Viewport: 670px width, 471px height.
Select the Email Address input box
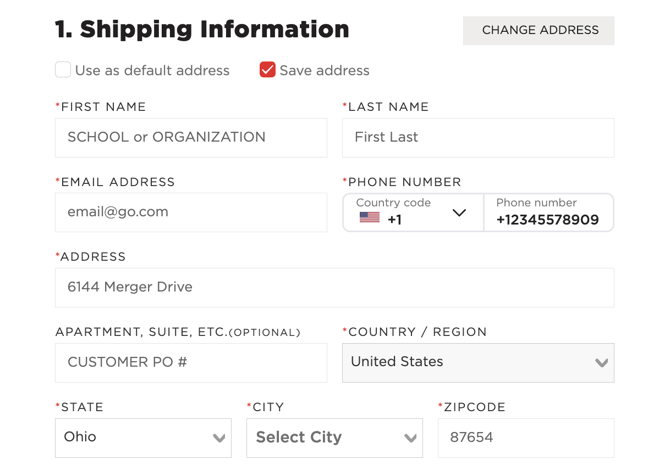click(x=191, y=212)
